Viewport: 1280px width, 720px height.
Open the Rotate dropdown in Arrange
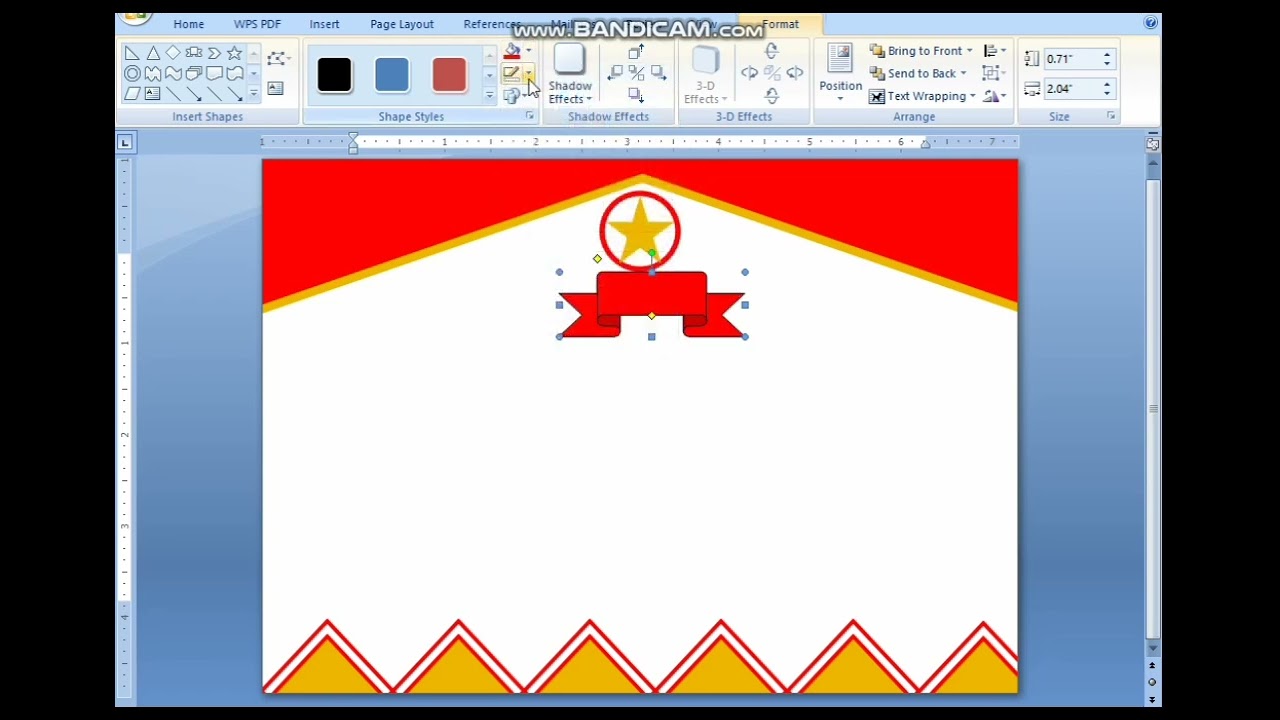[x=994, y=96]
